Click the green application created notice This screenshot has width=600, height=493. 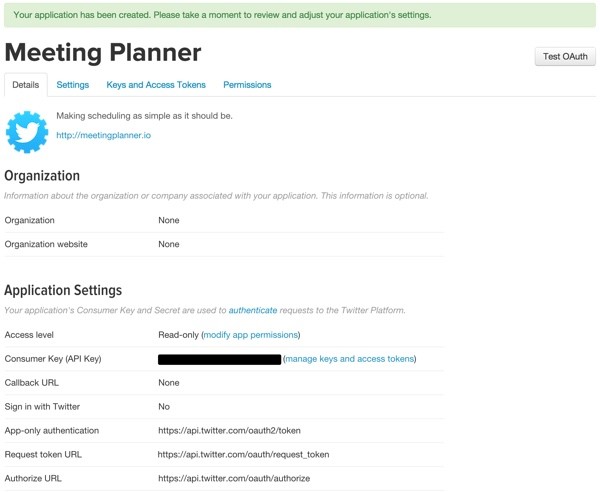click(x=300, y=15)
